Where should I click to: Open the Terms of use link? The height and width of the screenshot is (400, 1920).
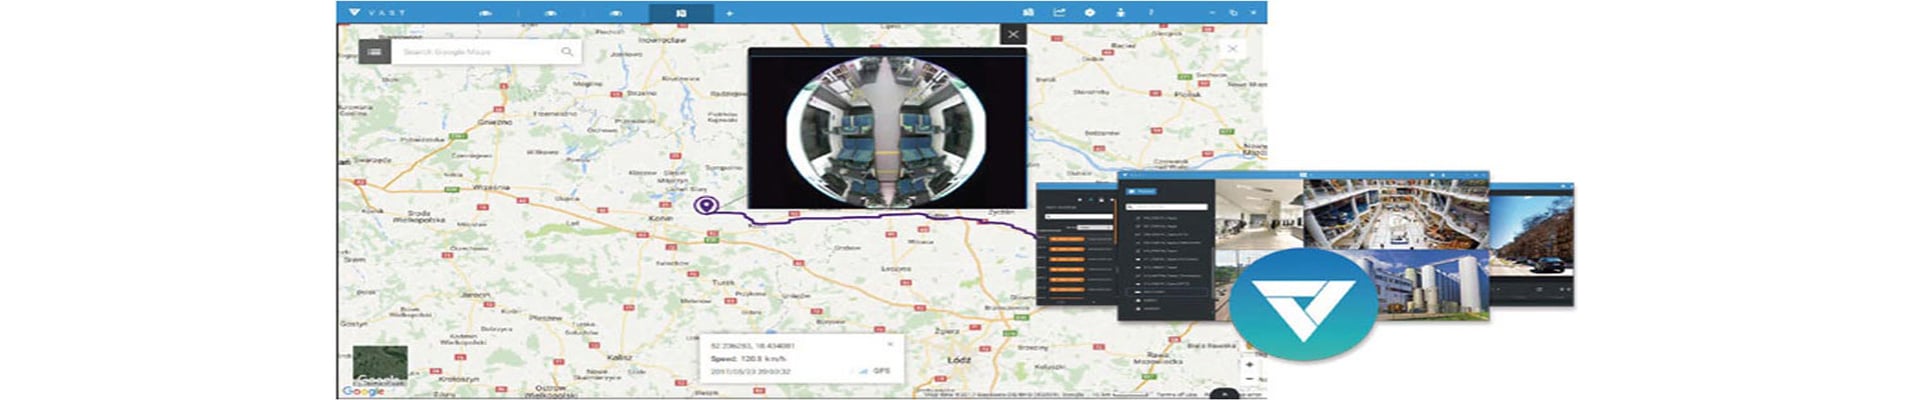[x=1176, y=395]
